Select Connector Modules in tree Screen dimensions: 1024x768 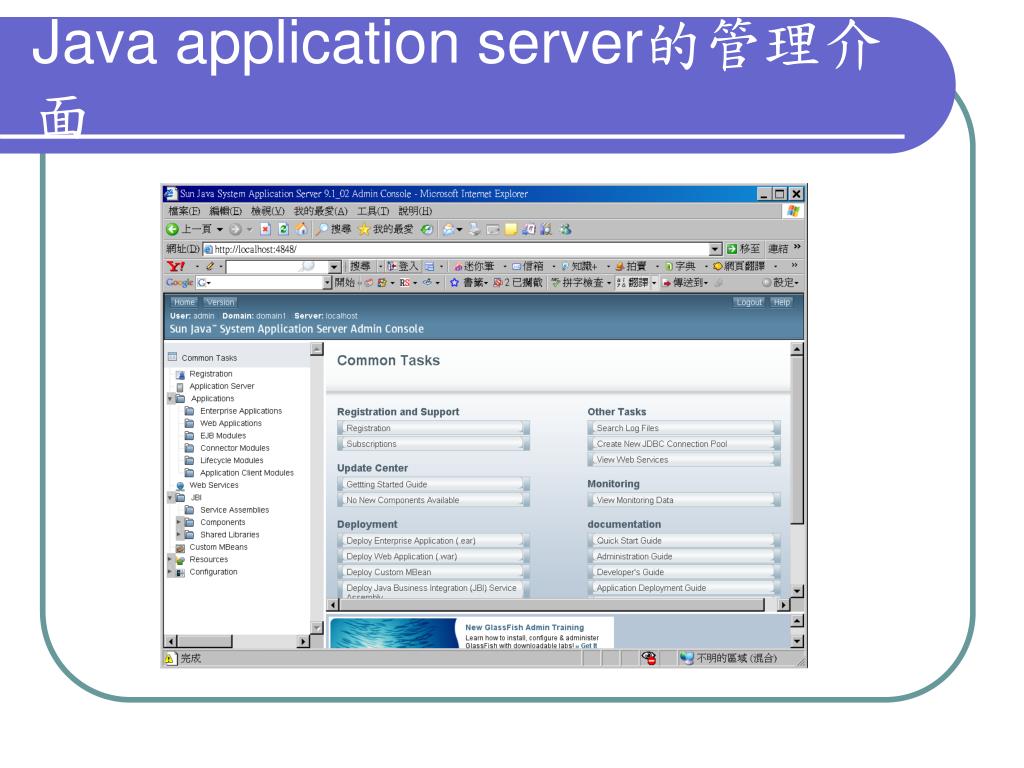[234, 448]
